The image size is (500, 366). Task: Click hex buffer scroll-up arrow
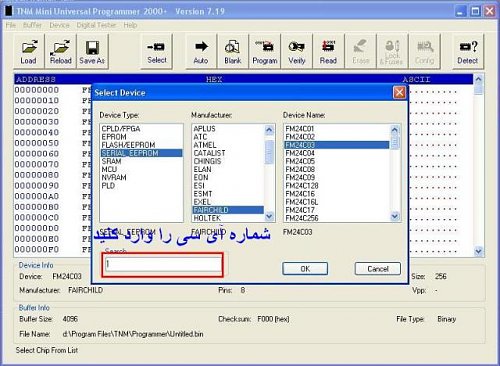coord(478,79)
